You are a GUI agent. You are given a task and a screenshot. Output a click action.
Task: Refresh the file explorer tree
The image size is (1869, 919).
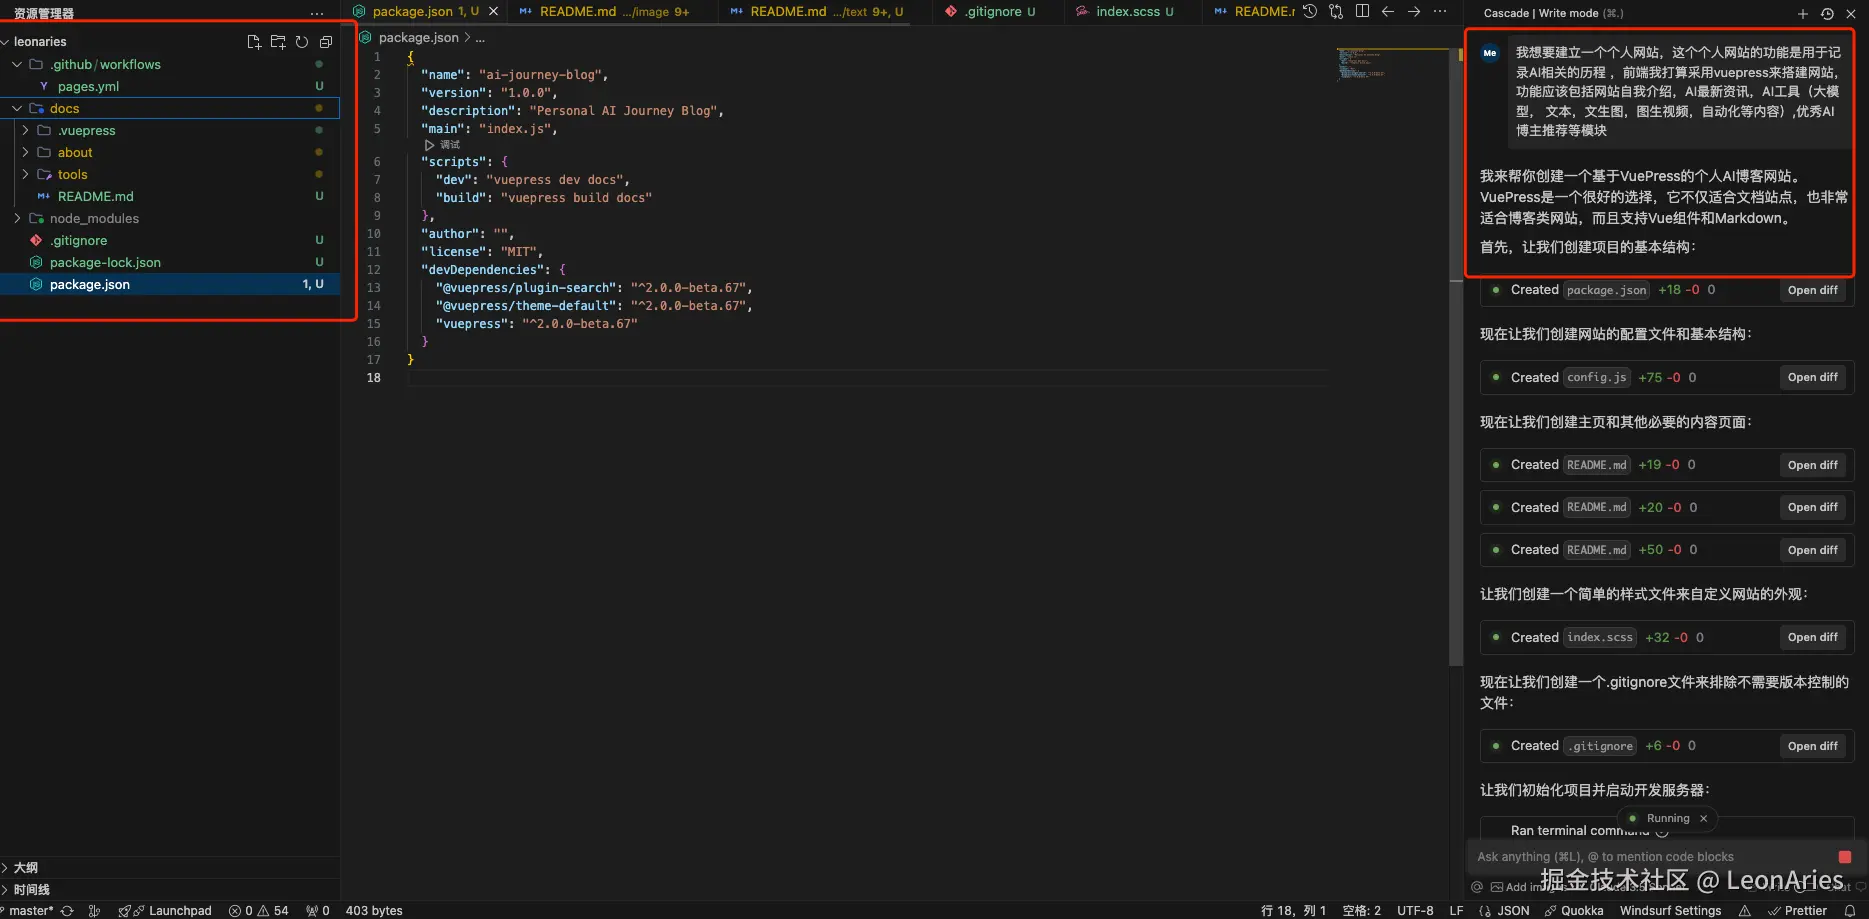click(302, 42)
